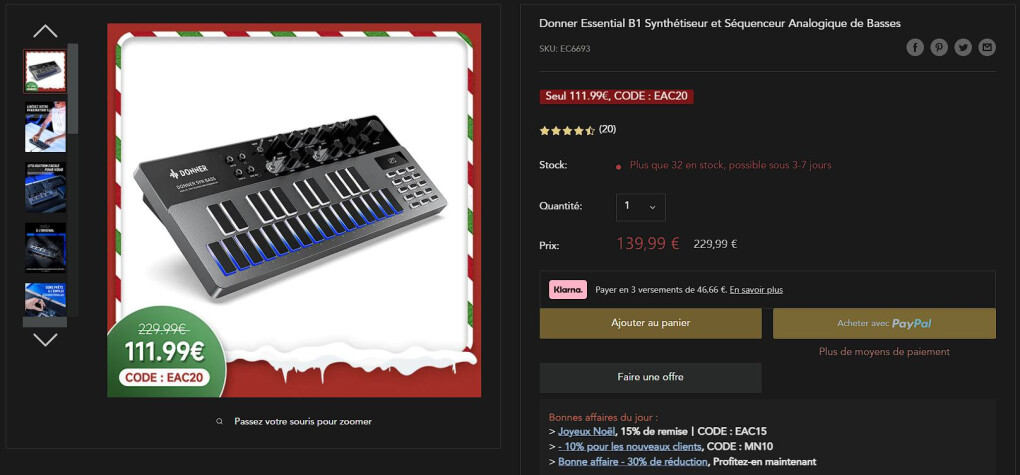Click the star rating review count
Screen dimensions: 1020x475
[607, 129]
